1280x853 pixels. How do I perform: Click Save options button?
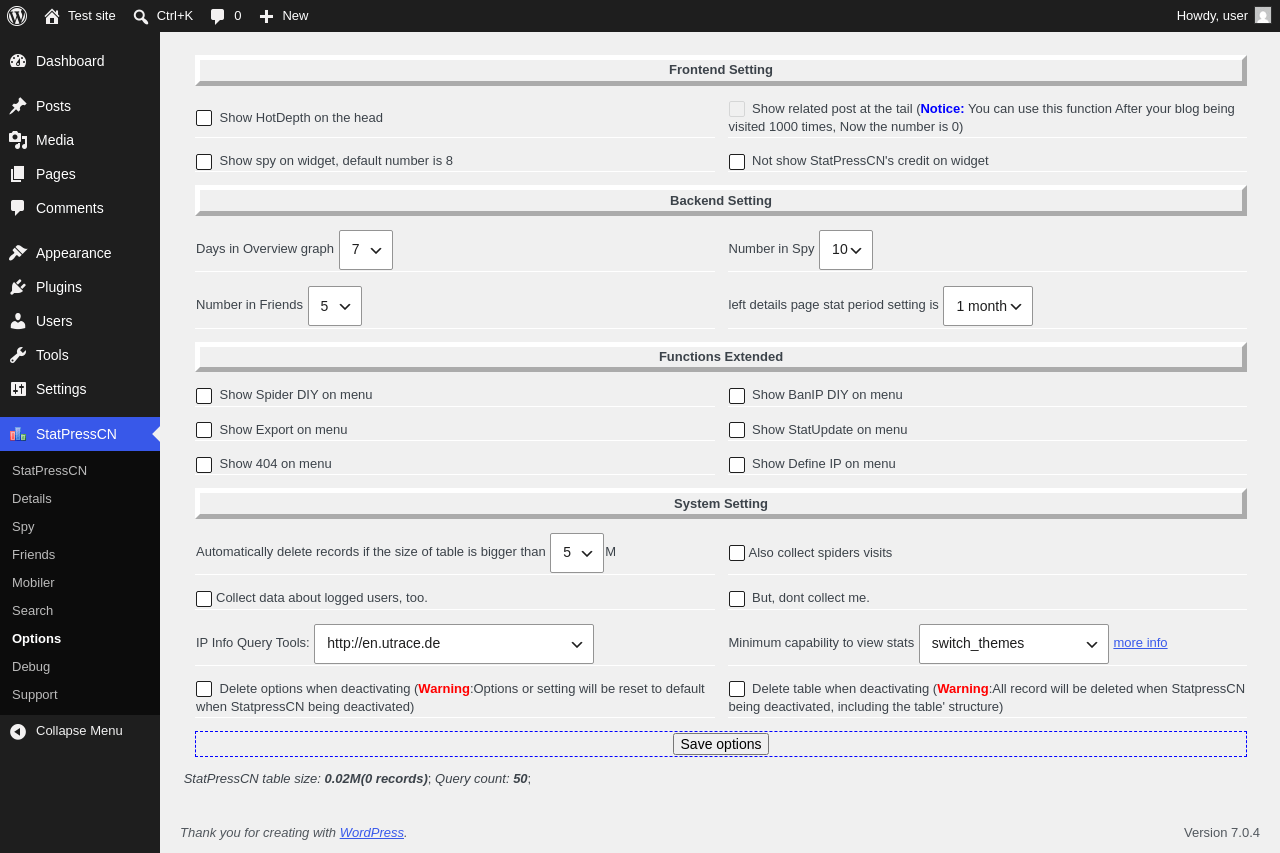point(721,744)
